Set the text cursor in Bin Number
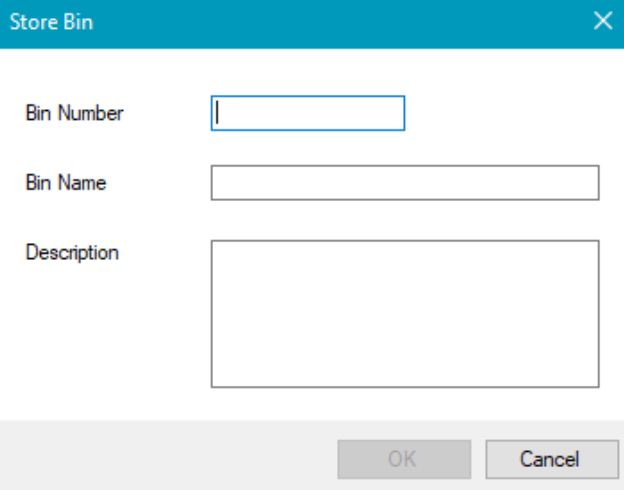 click(307, 113)
